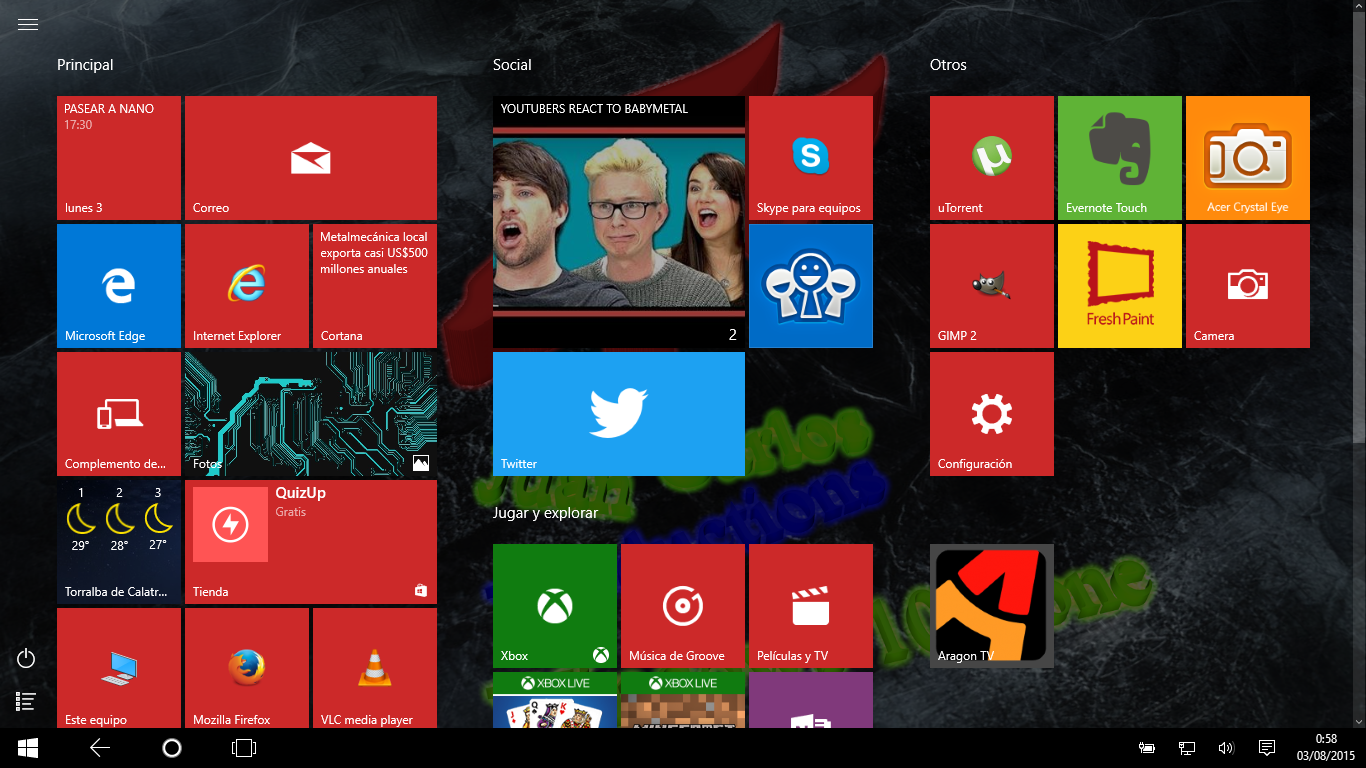Click the battery icon in system tray

coord(1147,748)
